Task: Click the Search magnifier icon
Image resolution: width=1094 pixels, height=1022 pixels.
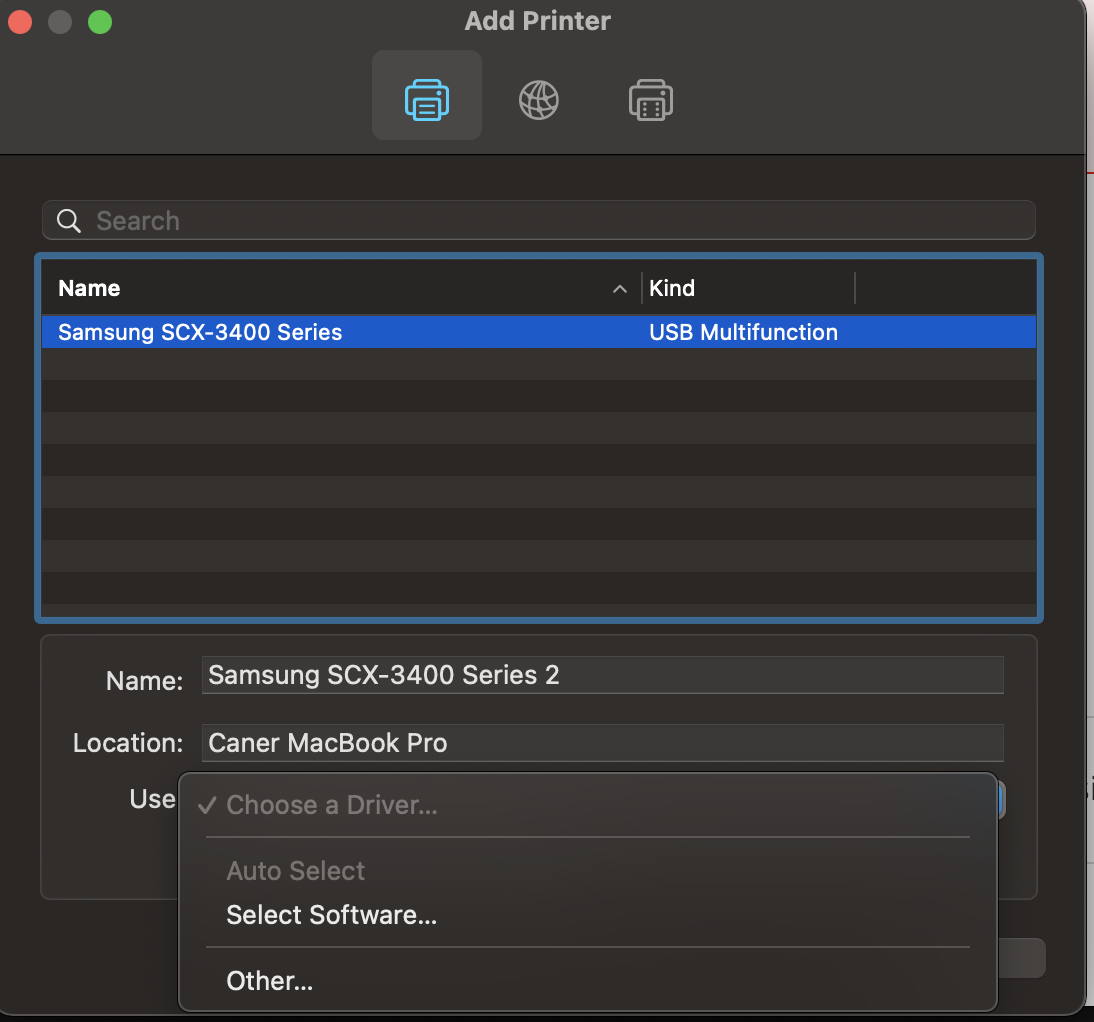Action: (x=68, y=220)
